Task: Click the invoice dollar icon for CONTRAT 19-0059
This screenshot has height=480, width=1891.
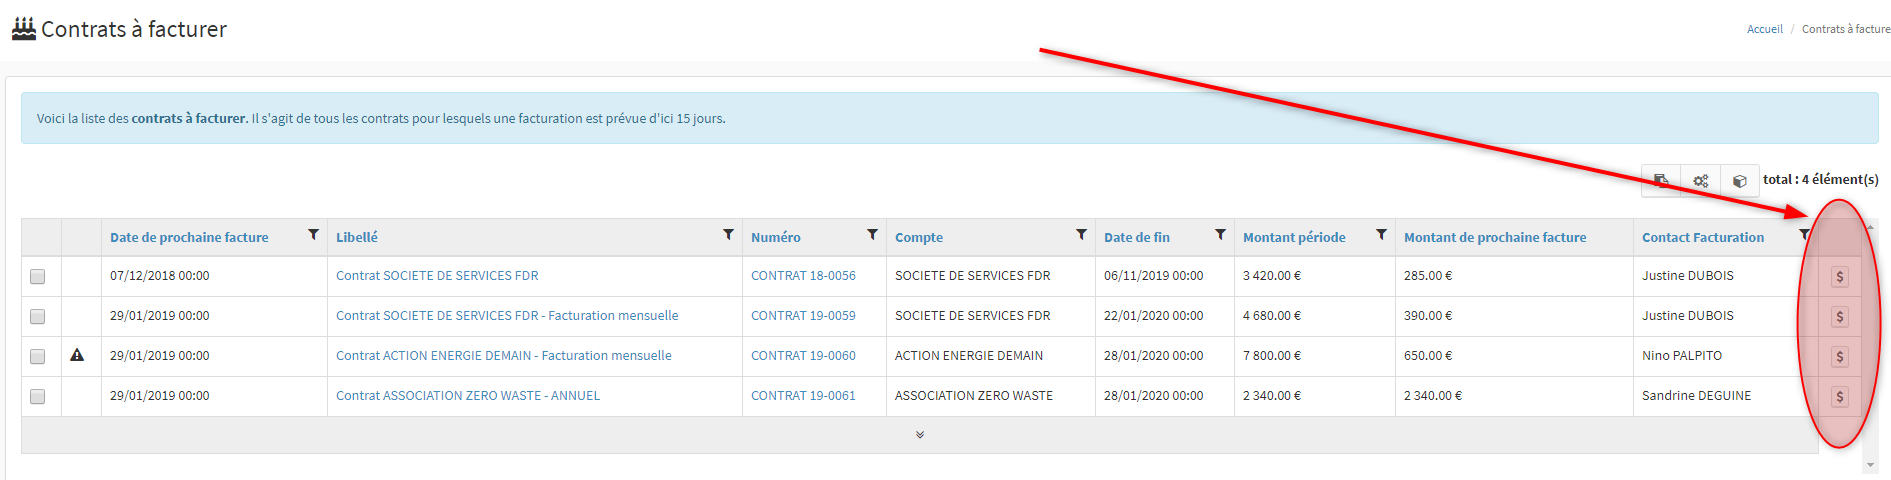Action: coord(1839,317)
